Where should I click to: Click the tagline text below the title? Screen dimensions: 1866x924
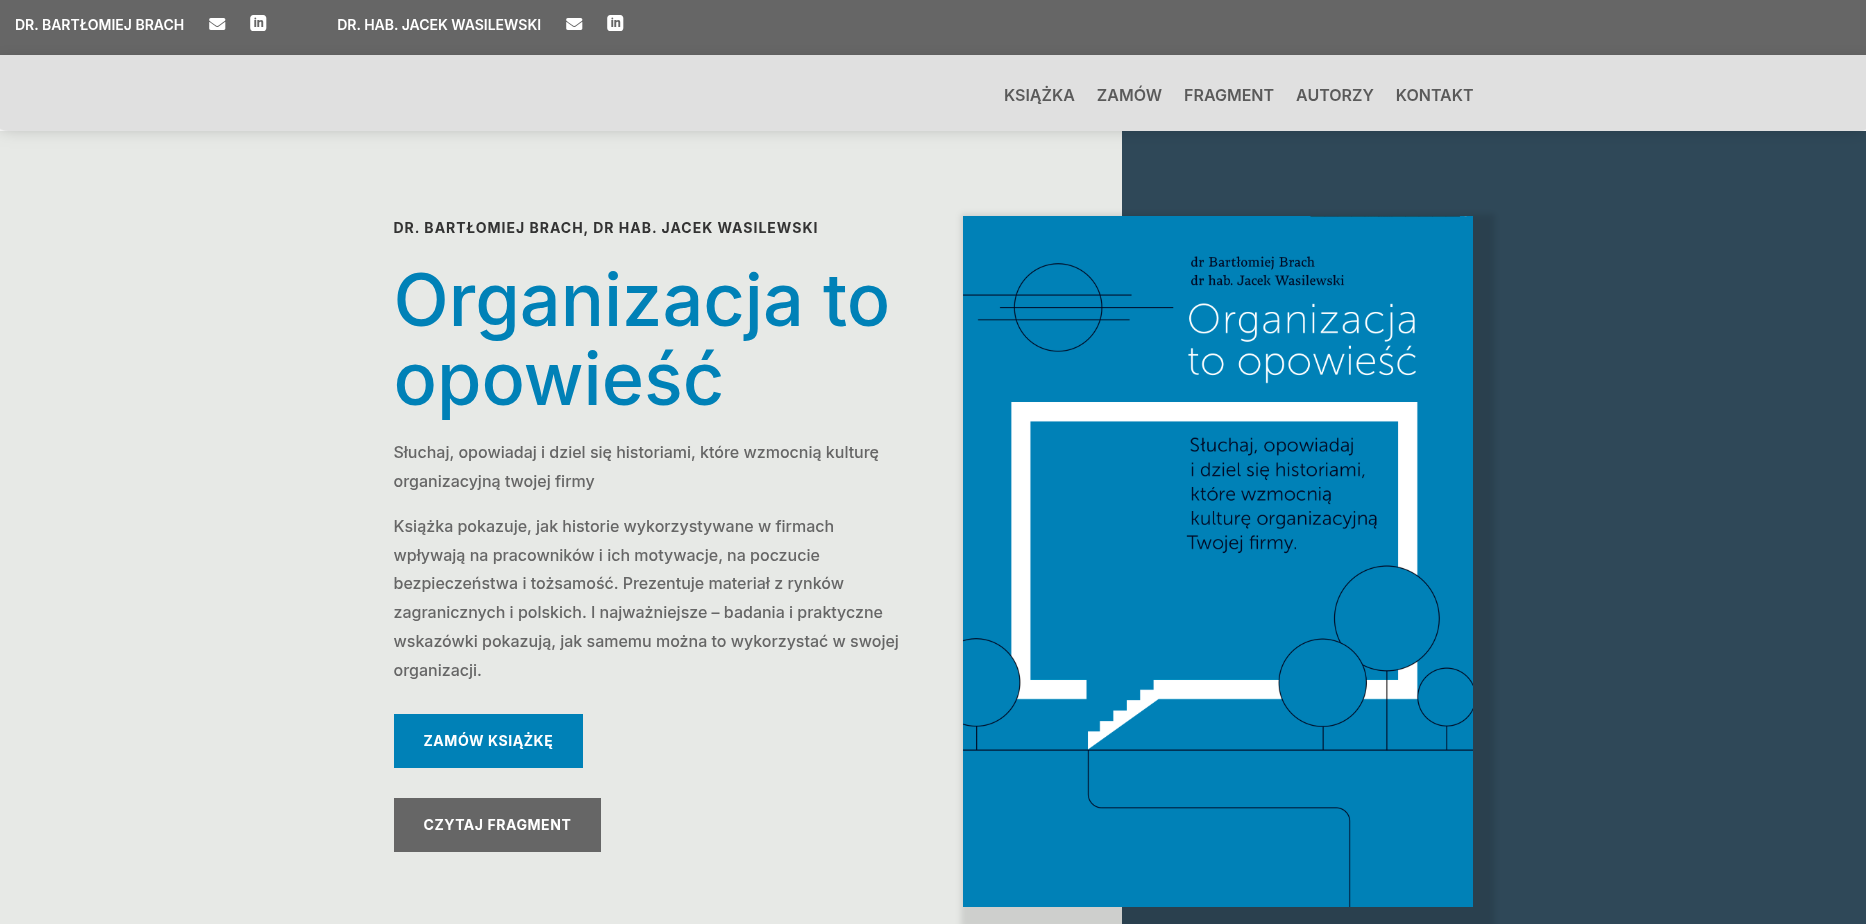tap(635, 466)
